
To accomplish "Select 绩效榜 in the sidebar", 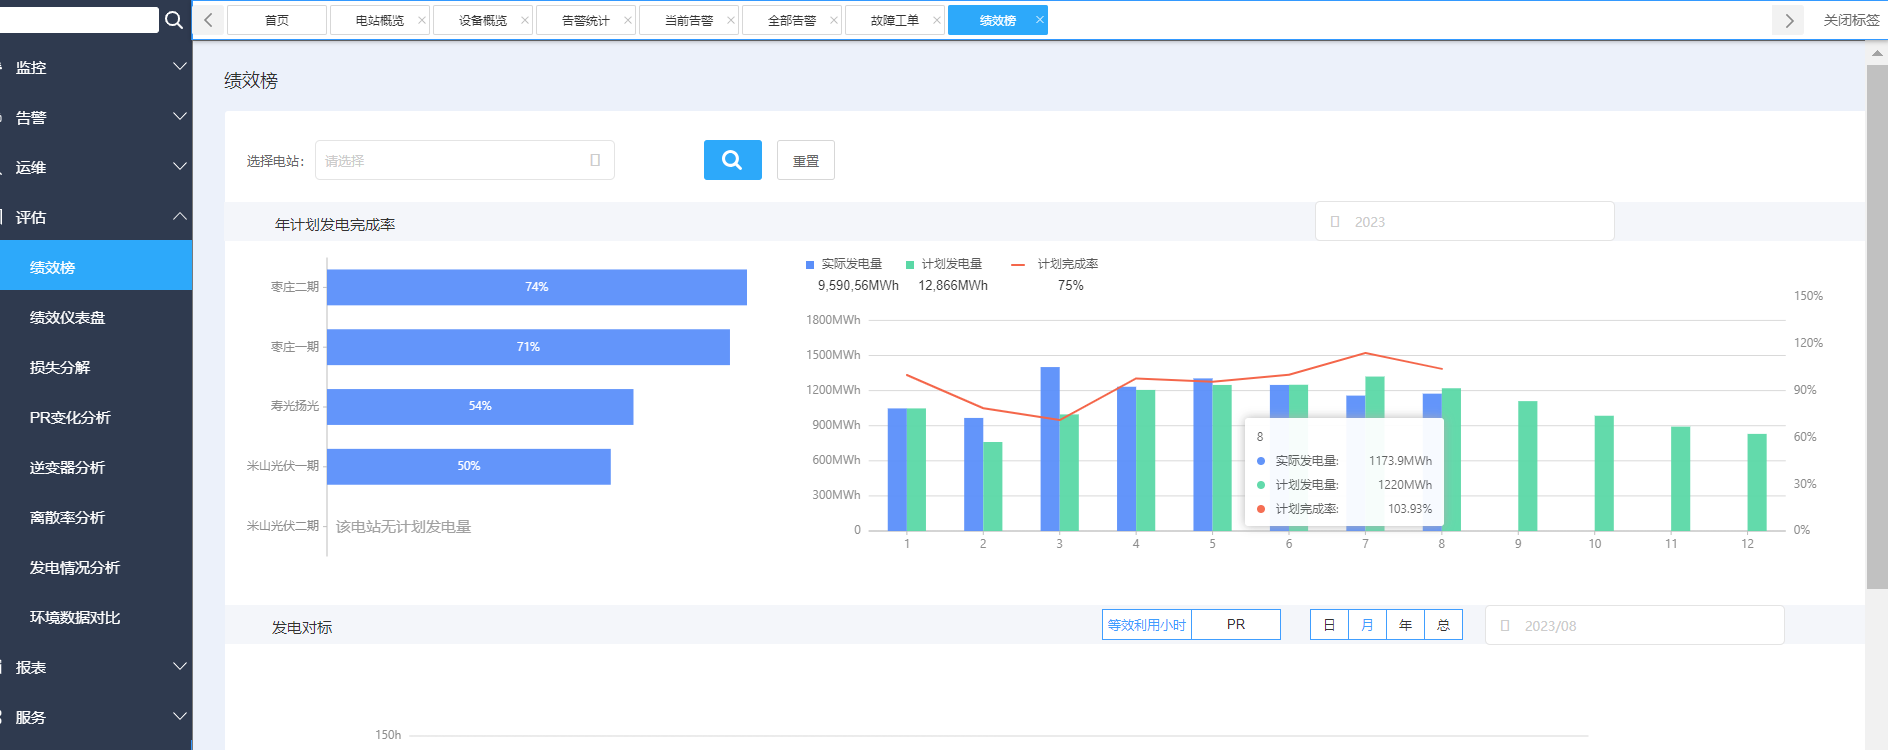I will point(96,266).
